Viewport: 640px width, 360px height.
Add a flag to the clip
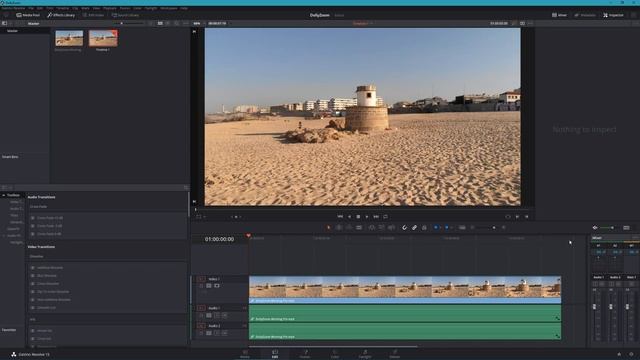(x=436, y=227)
